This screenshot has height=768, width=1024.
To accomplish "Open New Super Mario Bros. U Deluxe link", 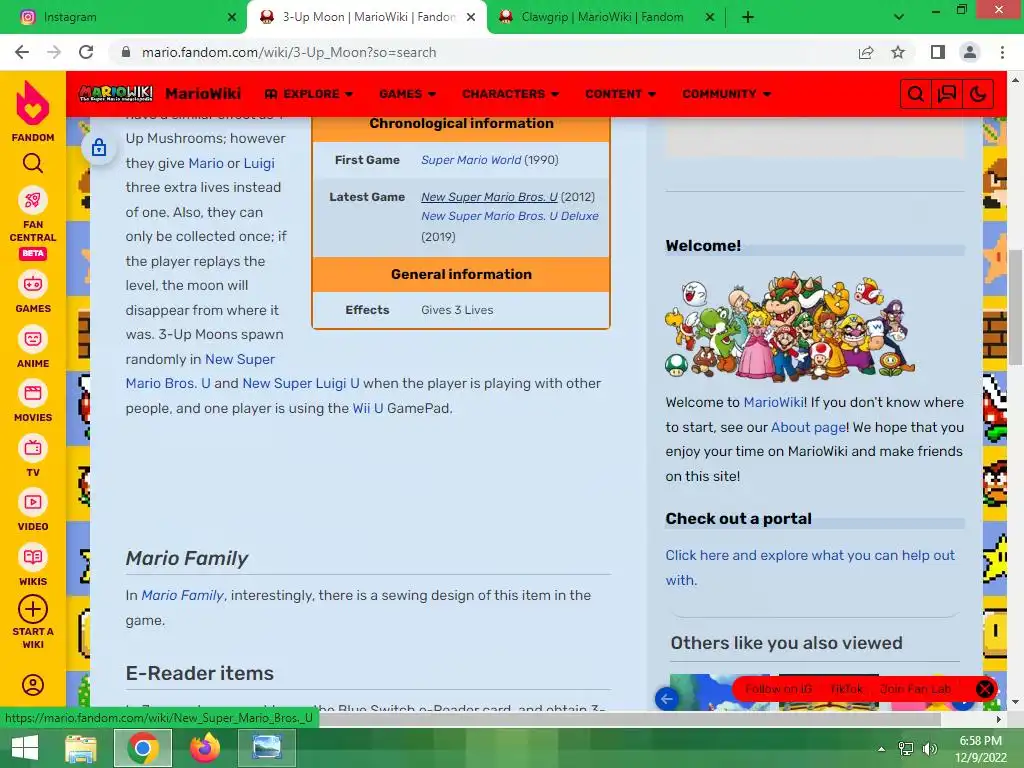I will tap(509, 216).
